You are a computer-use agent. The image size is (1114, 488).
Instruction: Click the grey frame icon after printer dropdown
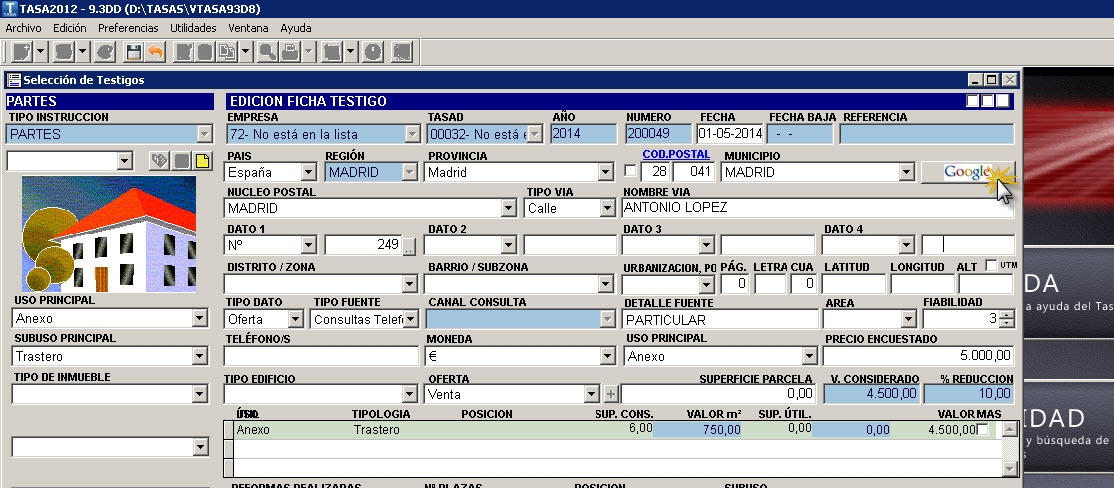click(x=332, y=52)
